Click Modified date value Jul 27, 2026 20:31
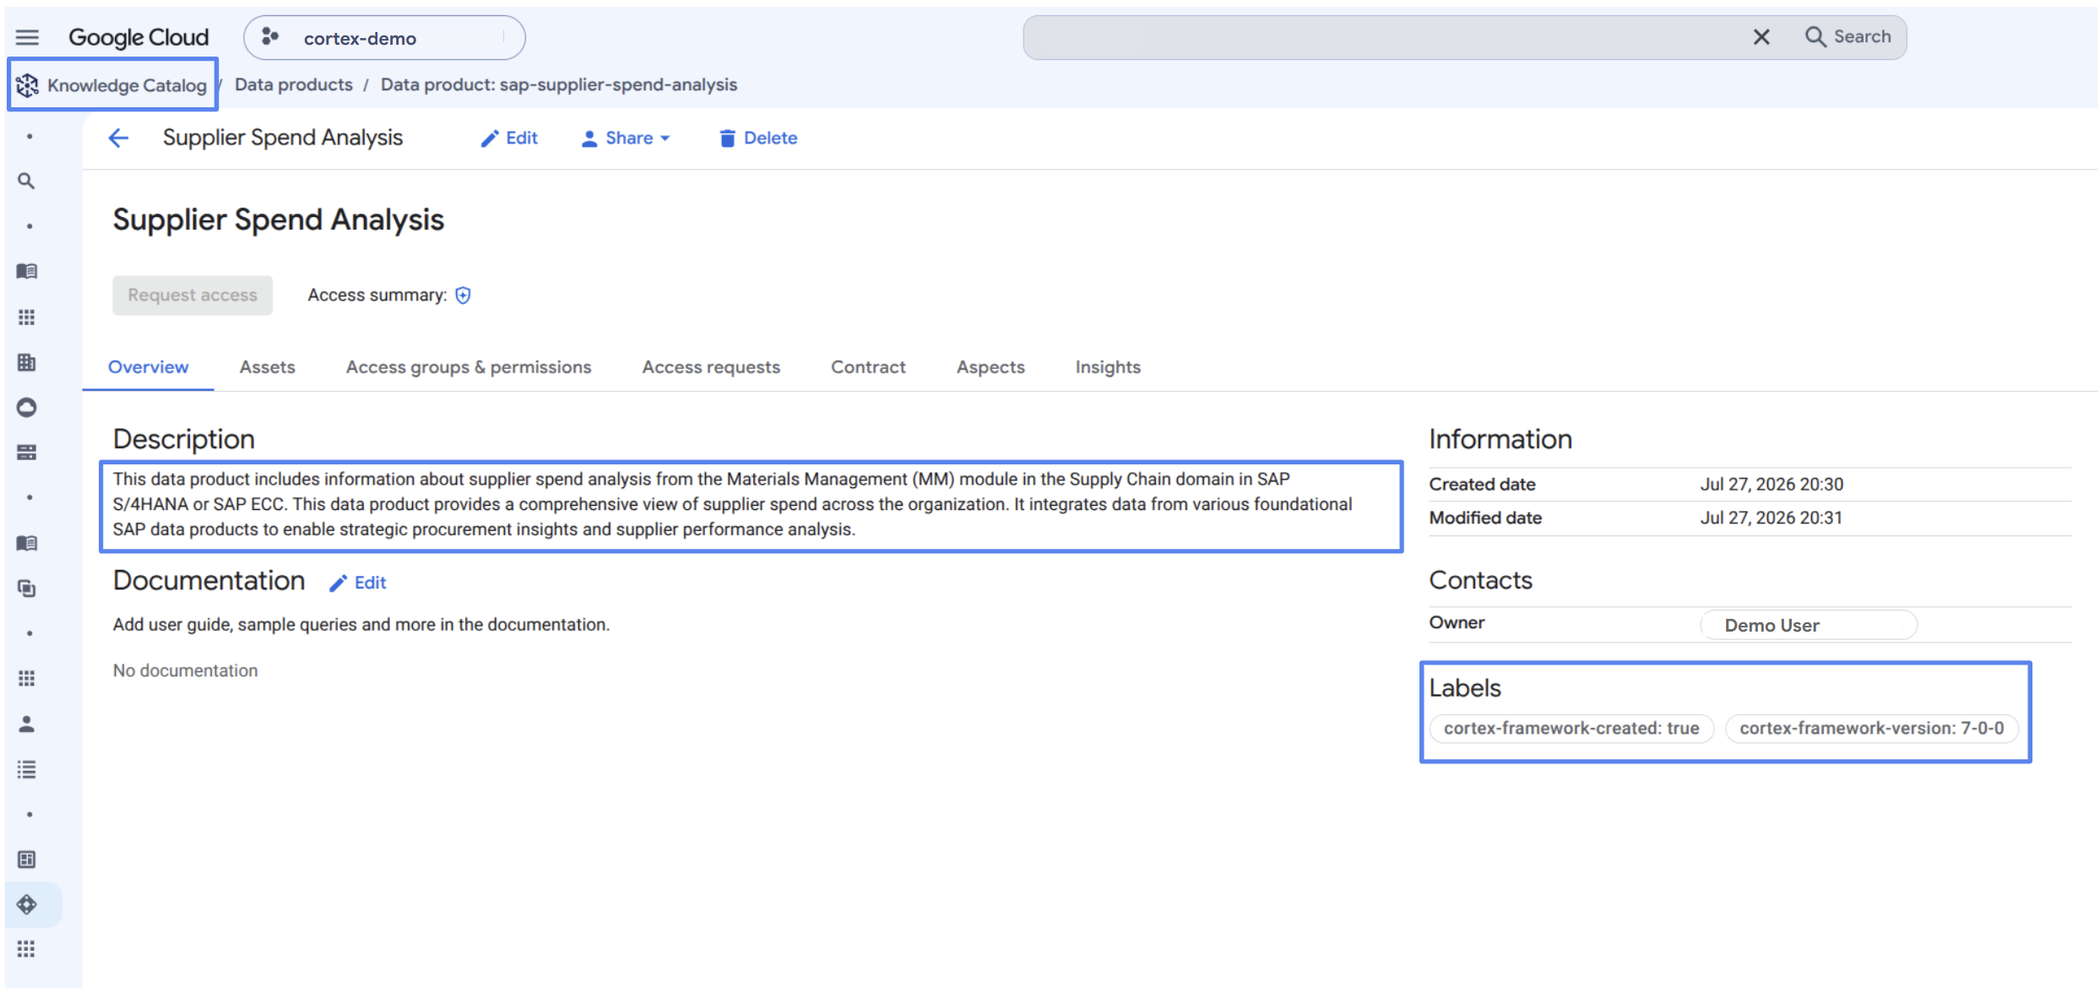This screenshot has height=993, width=2100. (x=1771, y=518)
